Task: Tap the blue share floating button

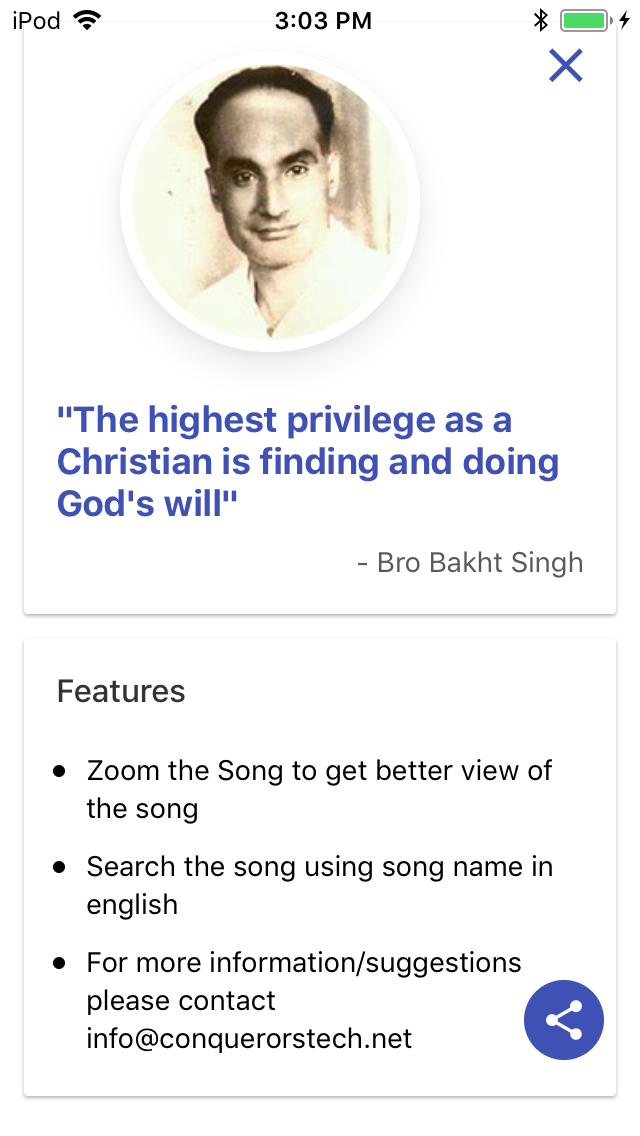Action: click(x=564, y=1020)
